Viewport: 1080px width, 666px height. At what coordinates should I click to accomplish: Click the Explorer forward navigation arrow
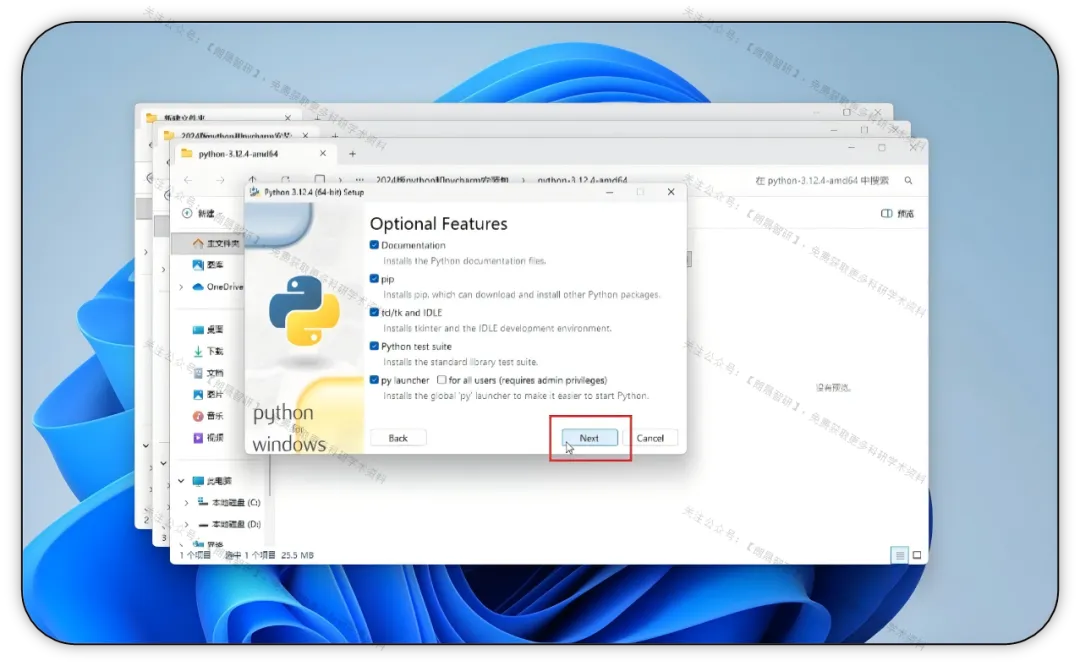tap(220, 180)
